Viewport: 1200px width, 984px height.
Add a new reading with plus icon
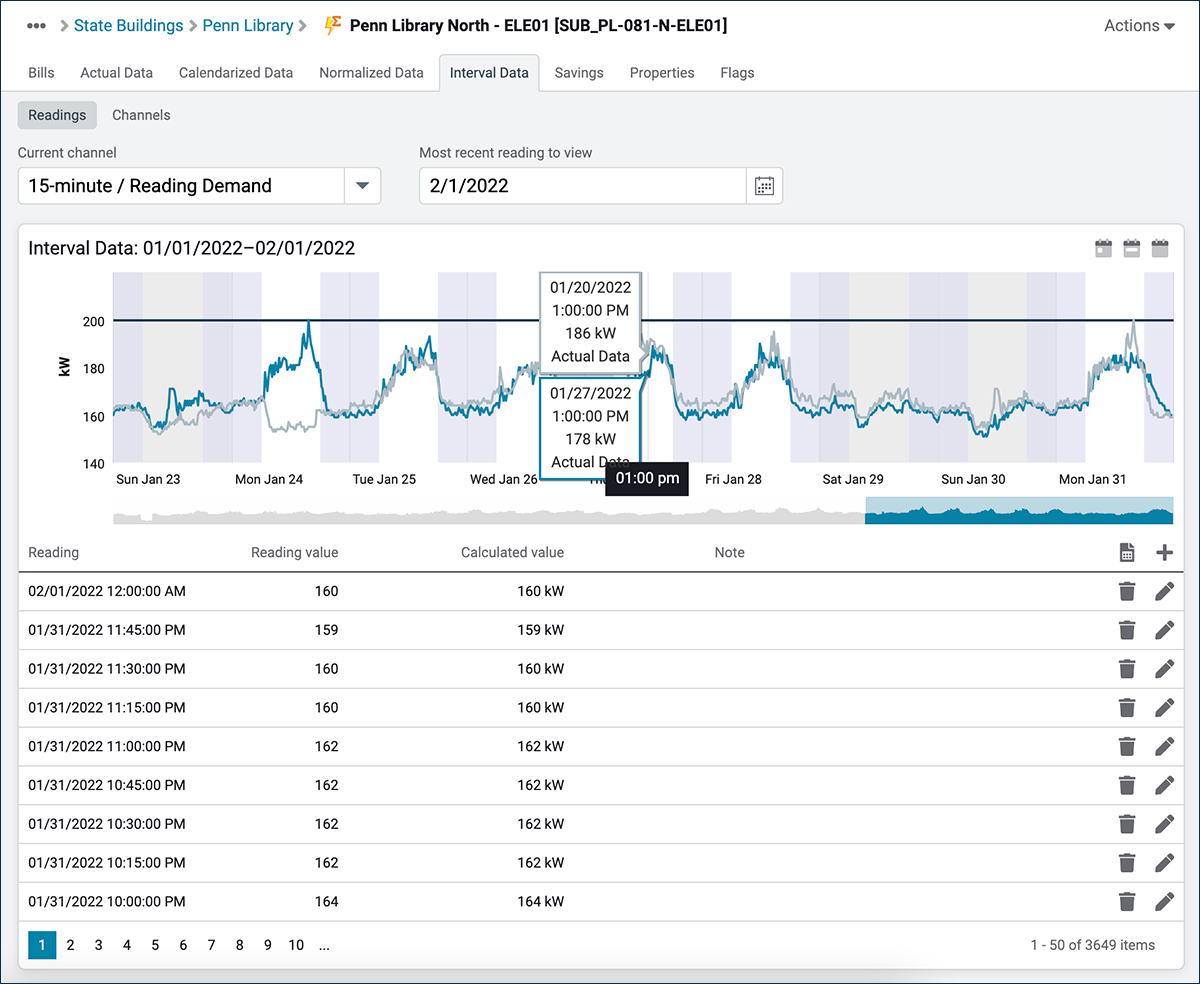[1163, 552]
